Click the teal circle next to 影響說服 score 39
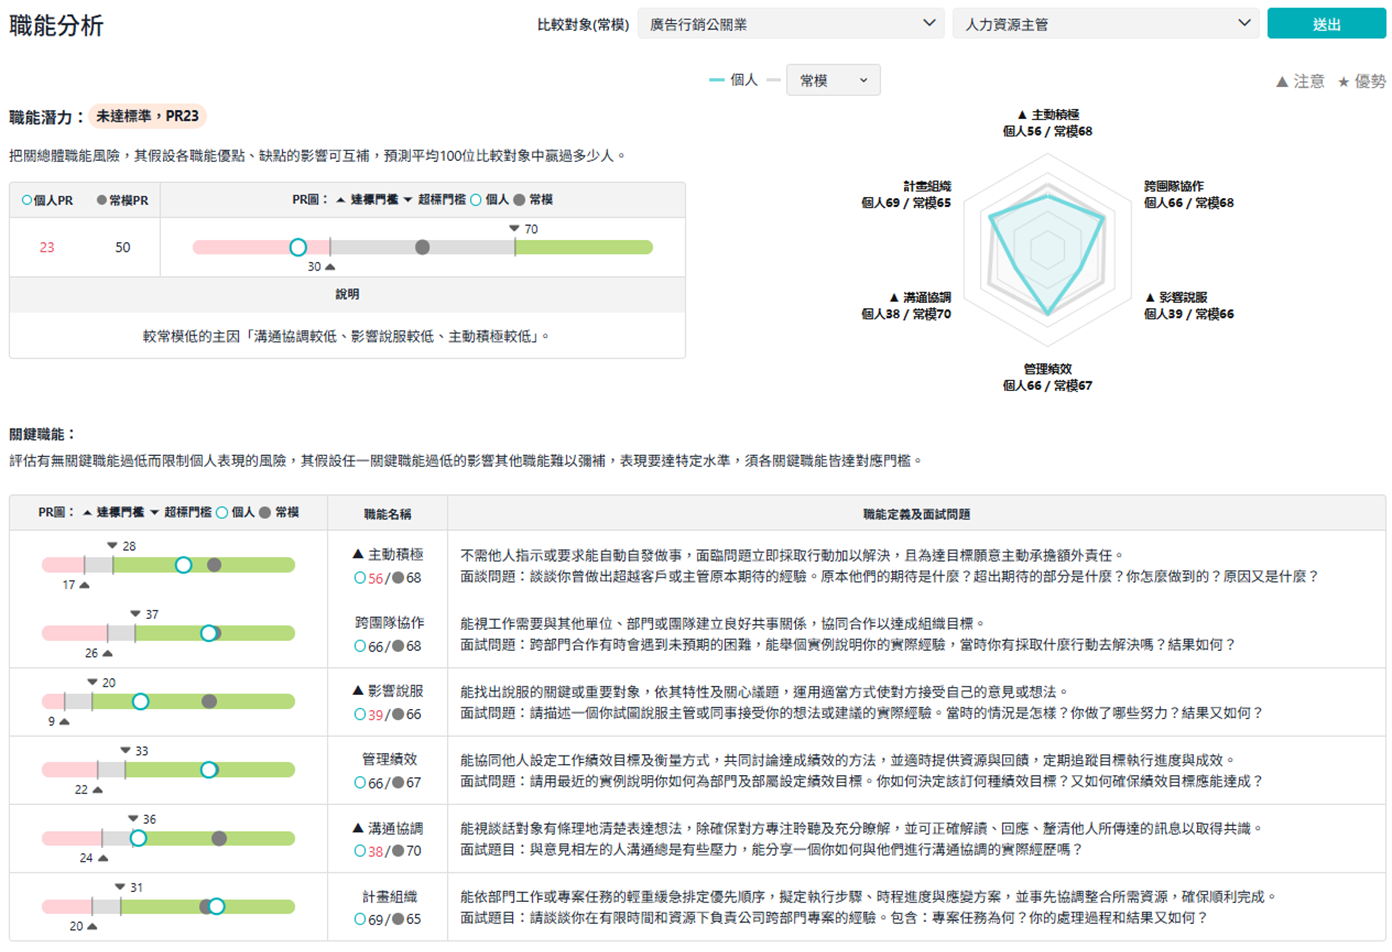1392x952 pixels. point(360,715)
